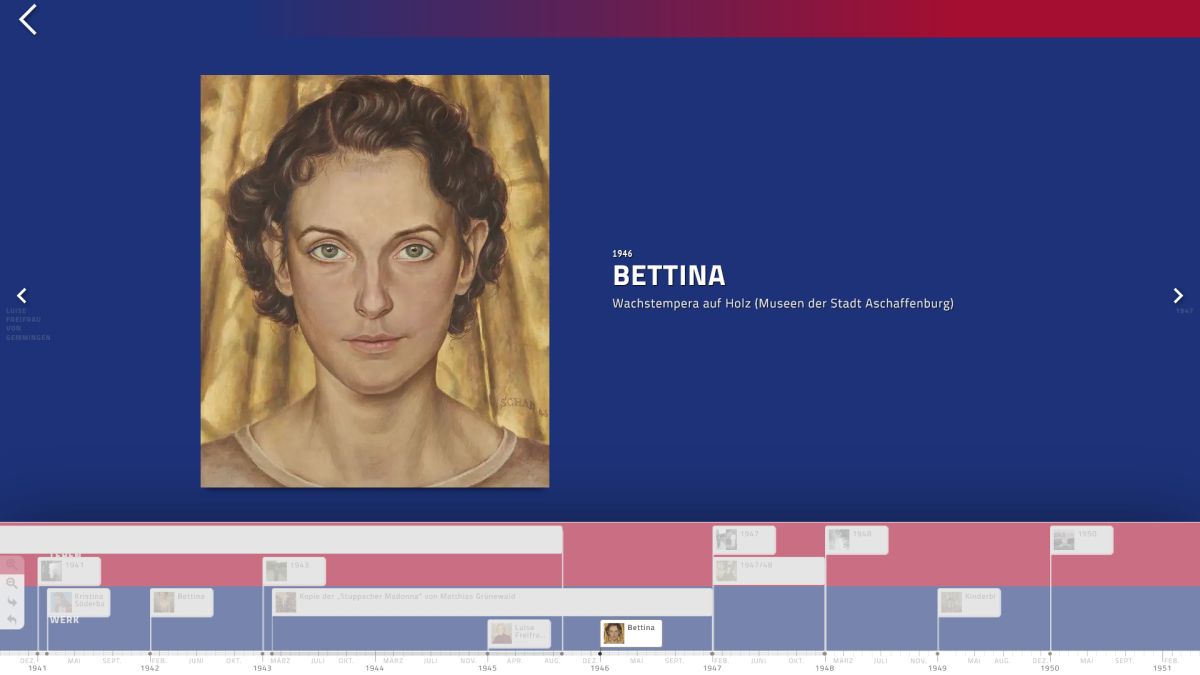Open the 1941 life event card
1200x675 pixels.
[x=69, y=571]
